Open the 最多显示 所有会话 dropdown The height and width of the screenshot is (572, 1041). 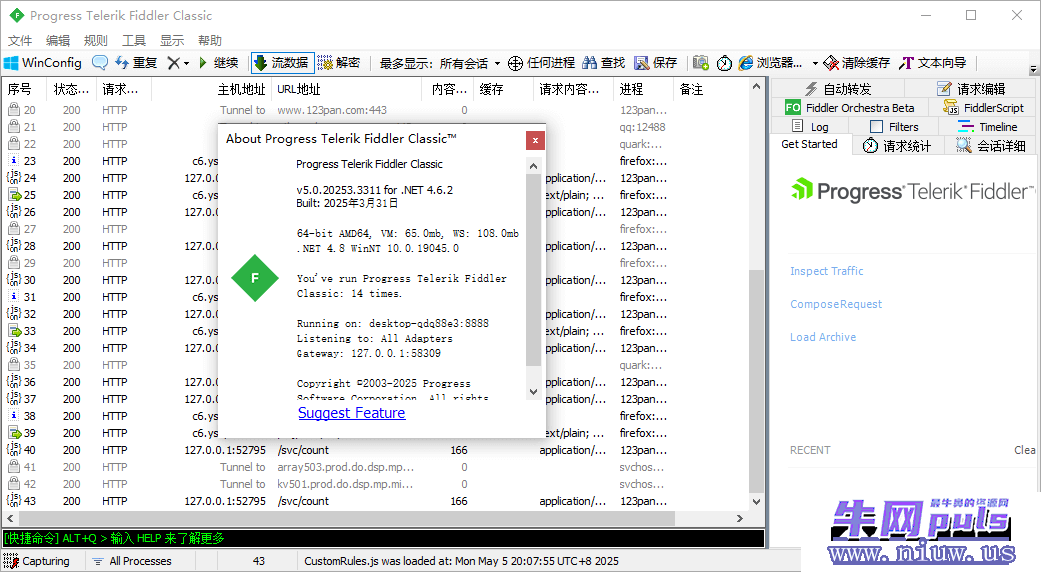(x=440, y=63)
